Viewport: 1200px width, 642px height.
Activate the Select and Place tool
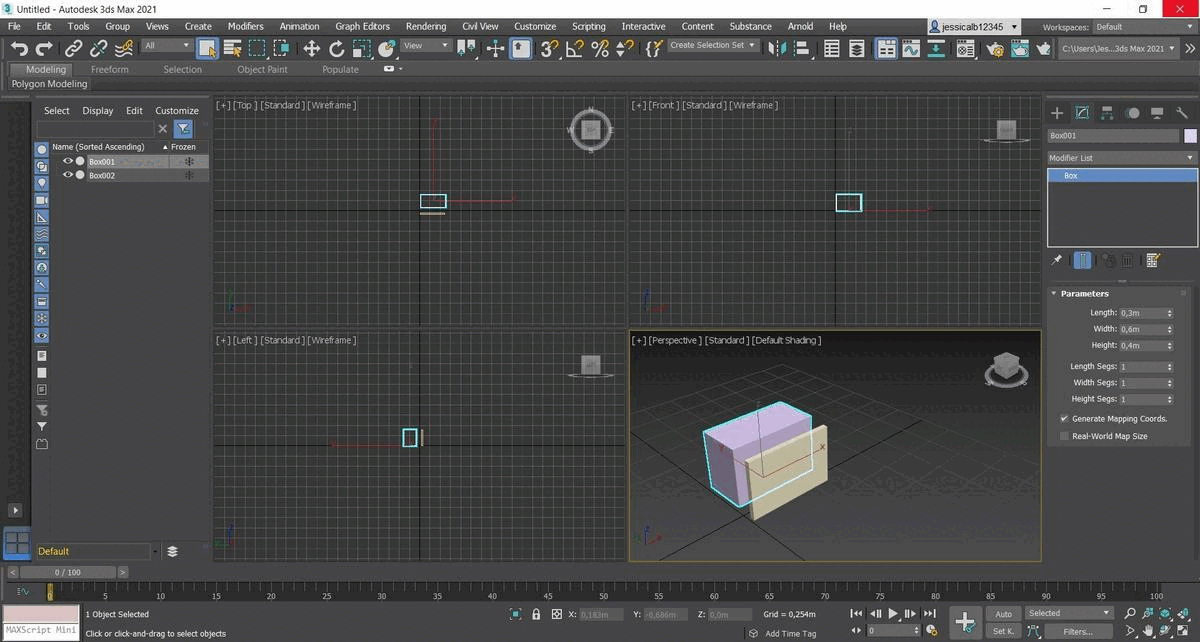pos(386,47)
